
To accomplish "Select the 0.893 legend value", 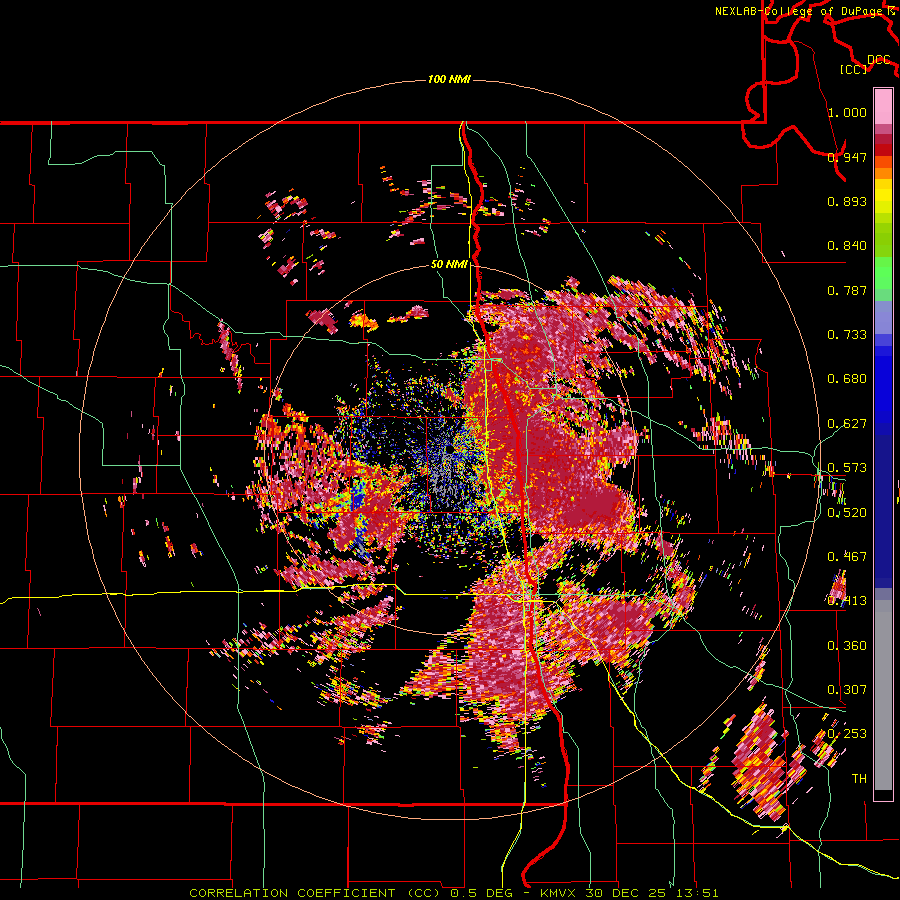I will pyautogui.click(x=847, y=201).
